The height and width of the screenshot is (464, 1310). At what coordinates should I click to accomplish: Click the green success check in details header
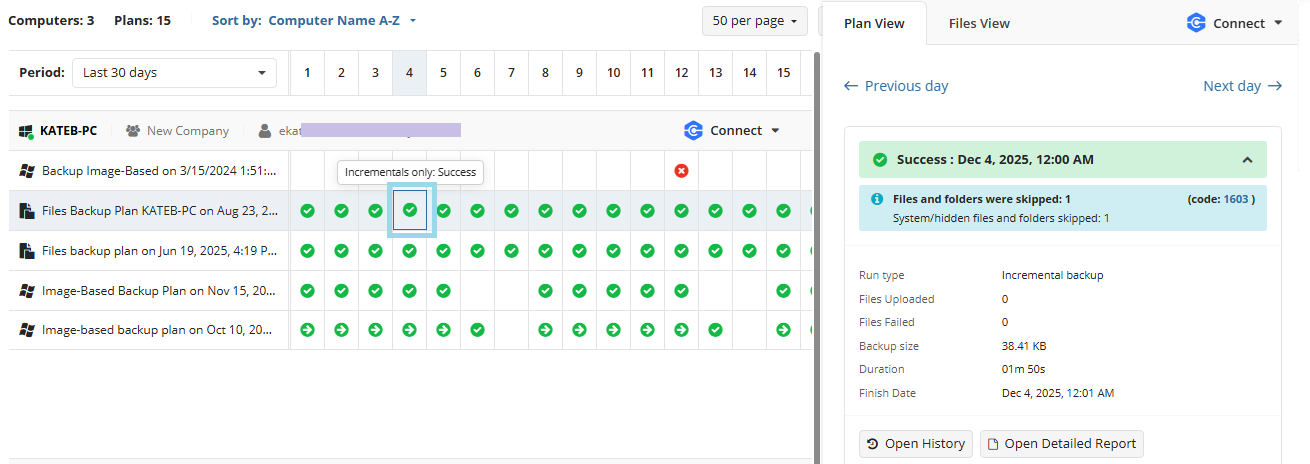(x=880, y=160)
